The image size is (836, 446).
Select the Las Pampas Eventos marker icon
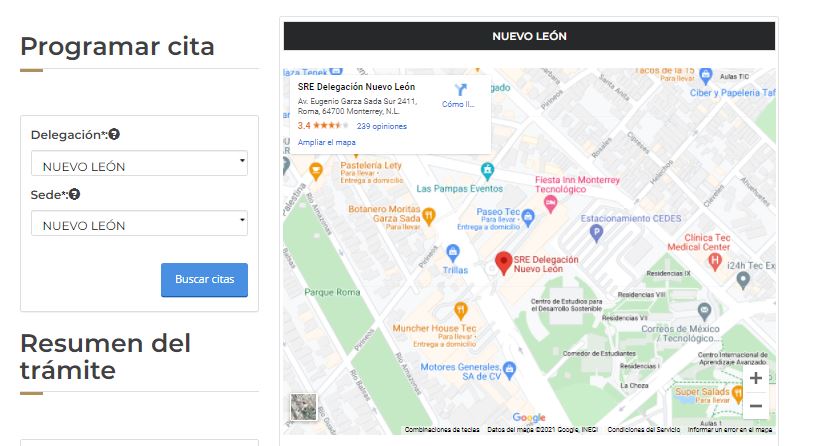tap(487, 171)
